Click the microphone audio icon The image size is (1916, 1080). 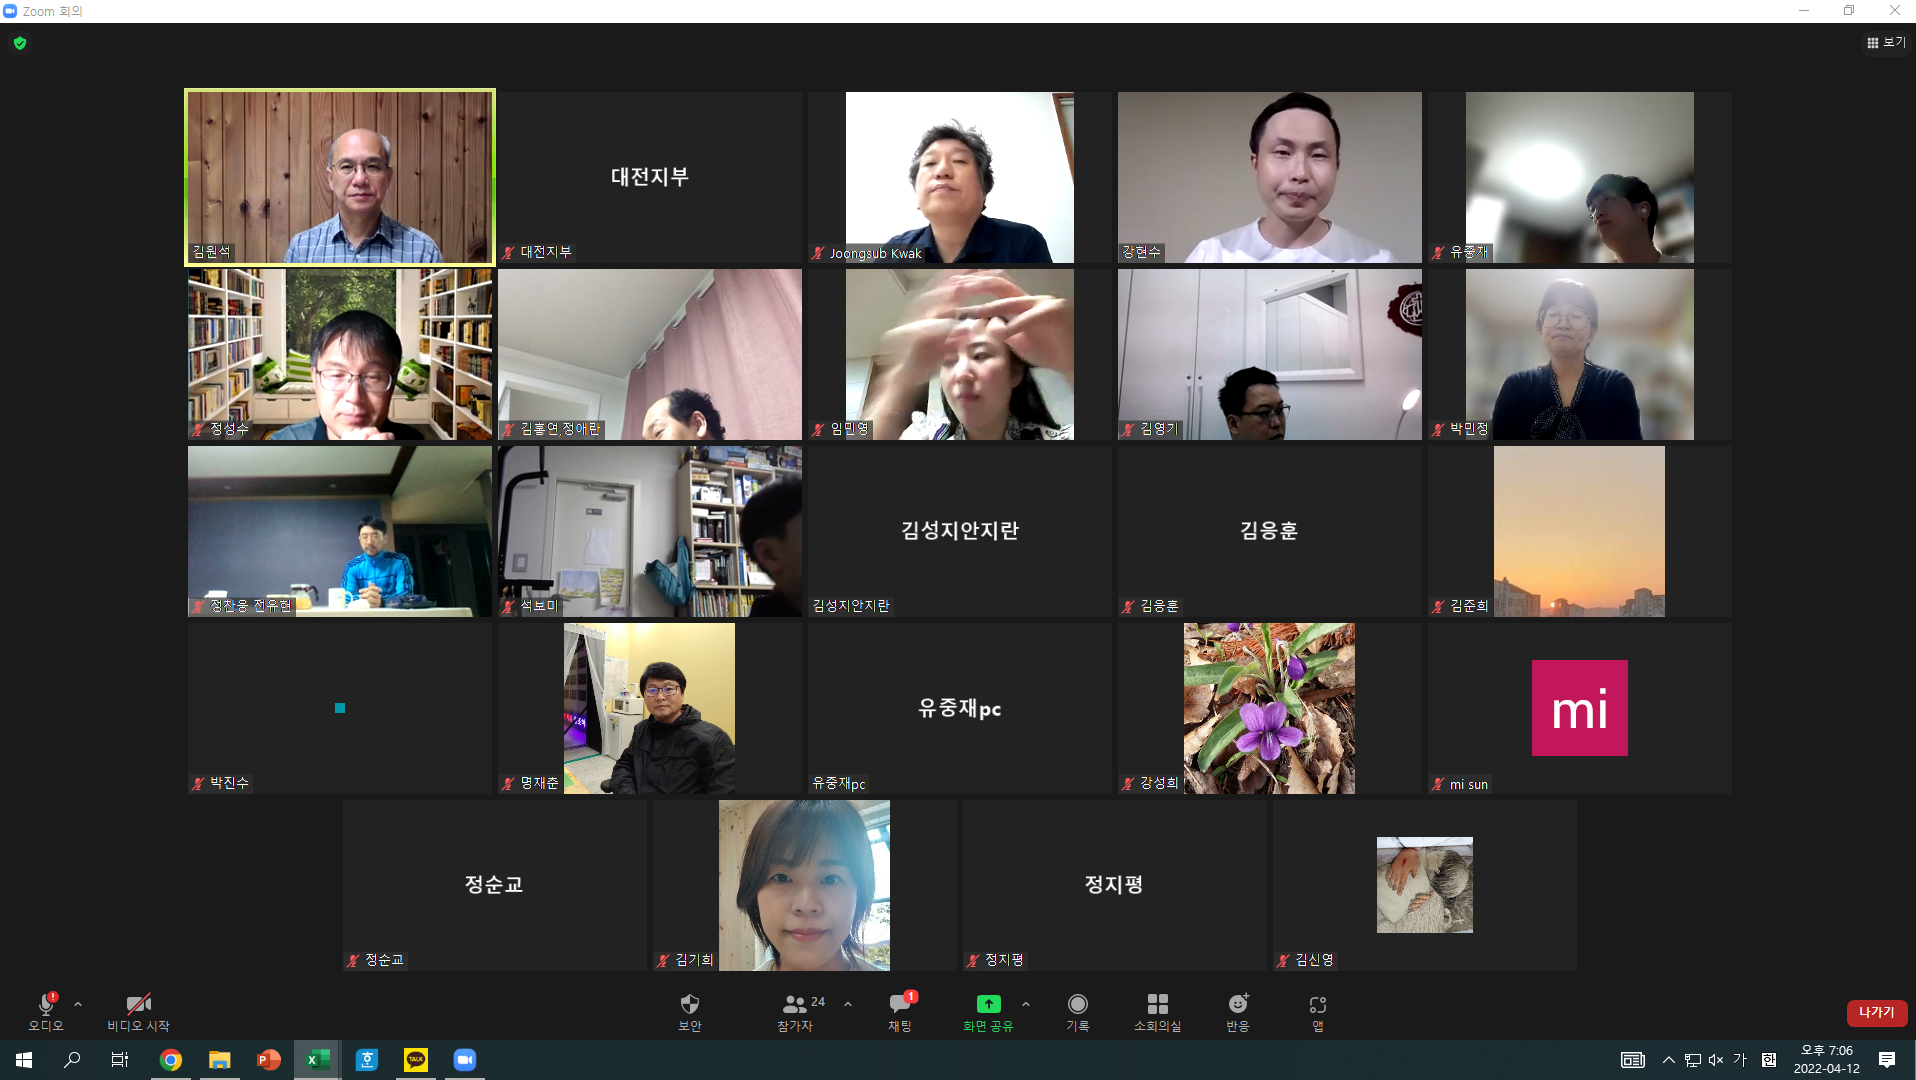46,1005
